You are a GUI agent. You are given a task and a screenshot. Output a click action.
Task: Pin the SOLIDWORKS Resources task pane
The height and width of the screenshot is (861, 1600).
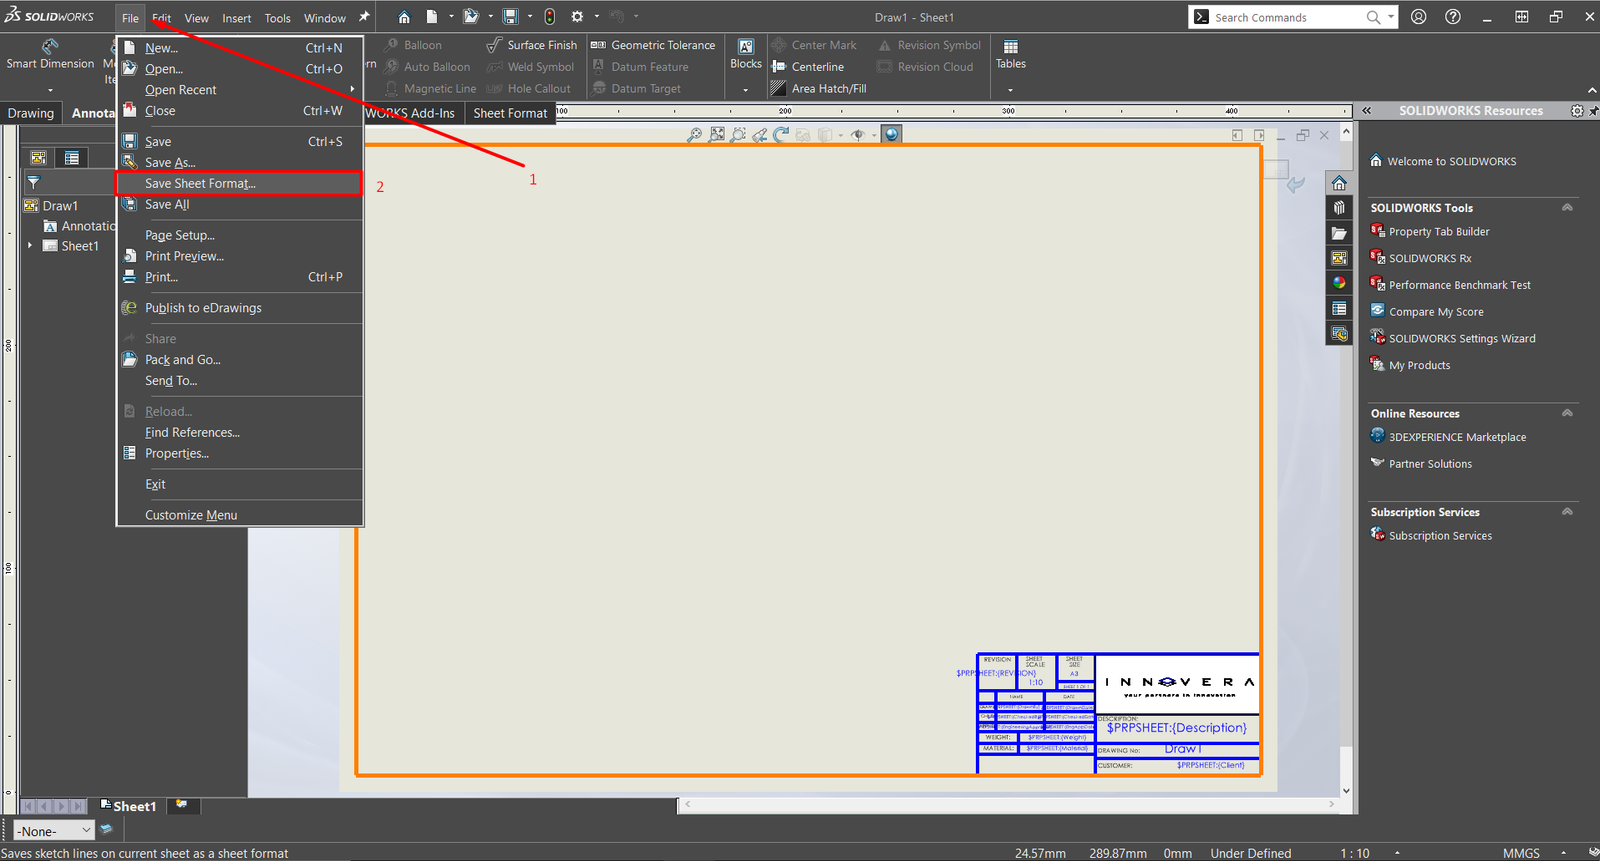[x=1593, y=111]
